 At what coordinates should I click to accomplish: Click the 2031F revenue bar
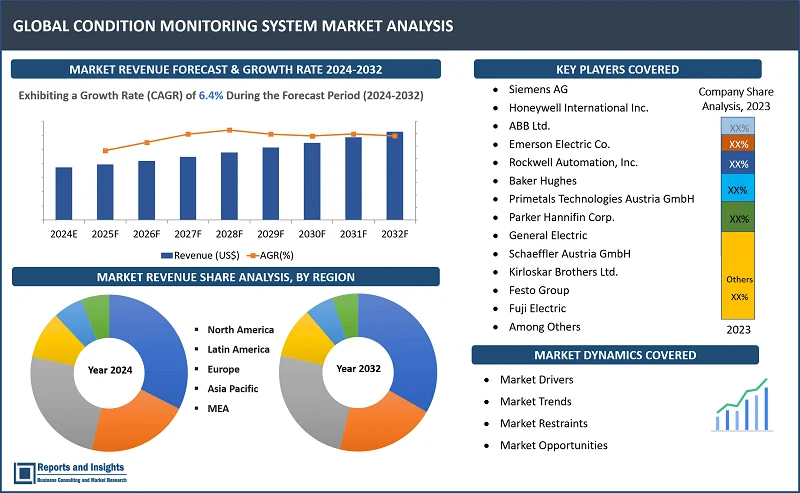(354, 179)
